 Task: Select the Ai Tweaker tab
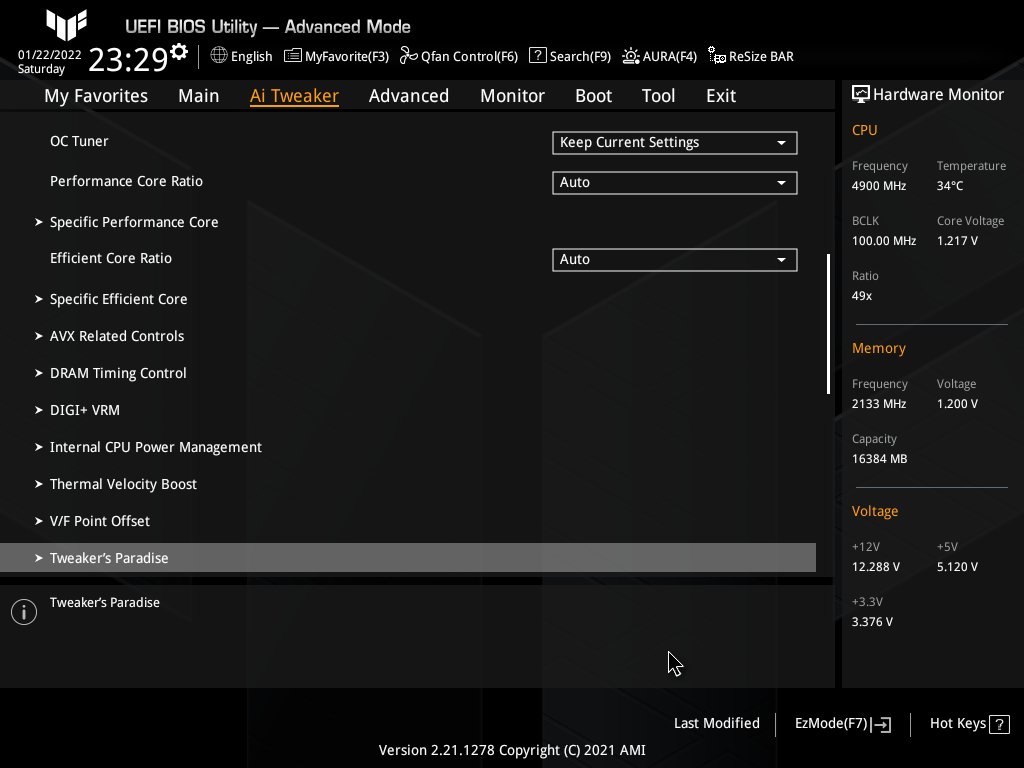pyautogui.click(x=294, y=95)
